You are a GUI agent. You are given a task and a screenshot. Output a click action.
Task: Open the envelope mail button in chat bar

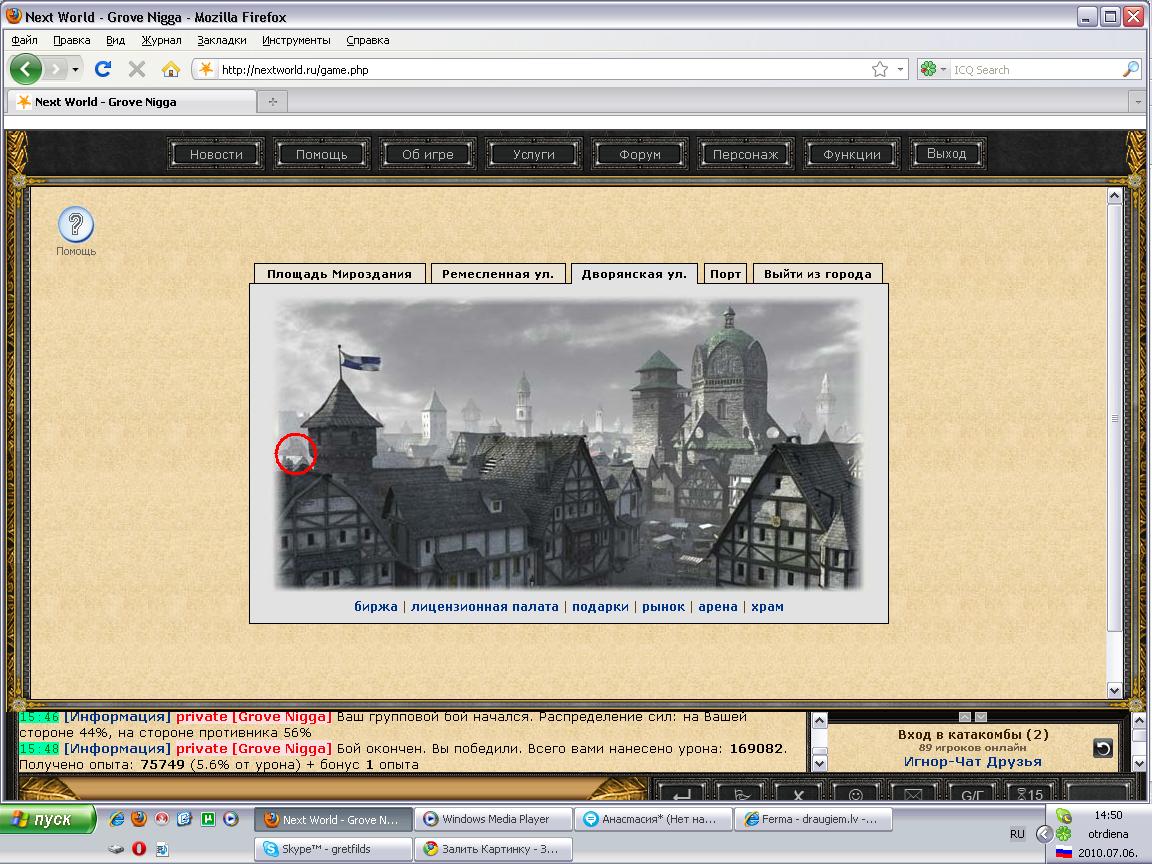tap(912, 794)
